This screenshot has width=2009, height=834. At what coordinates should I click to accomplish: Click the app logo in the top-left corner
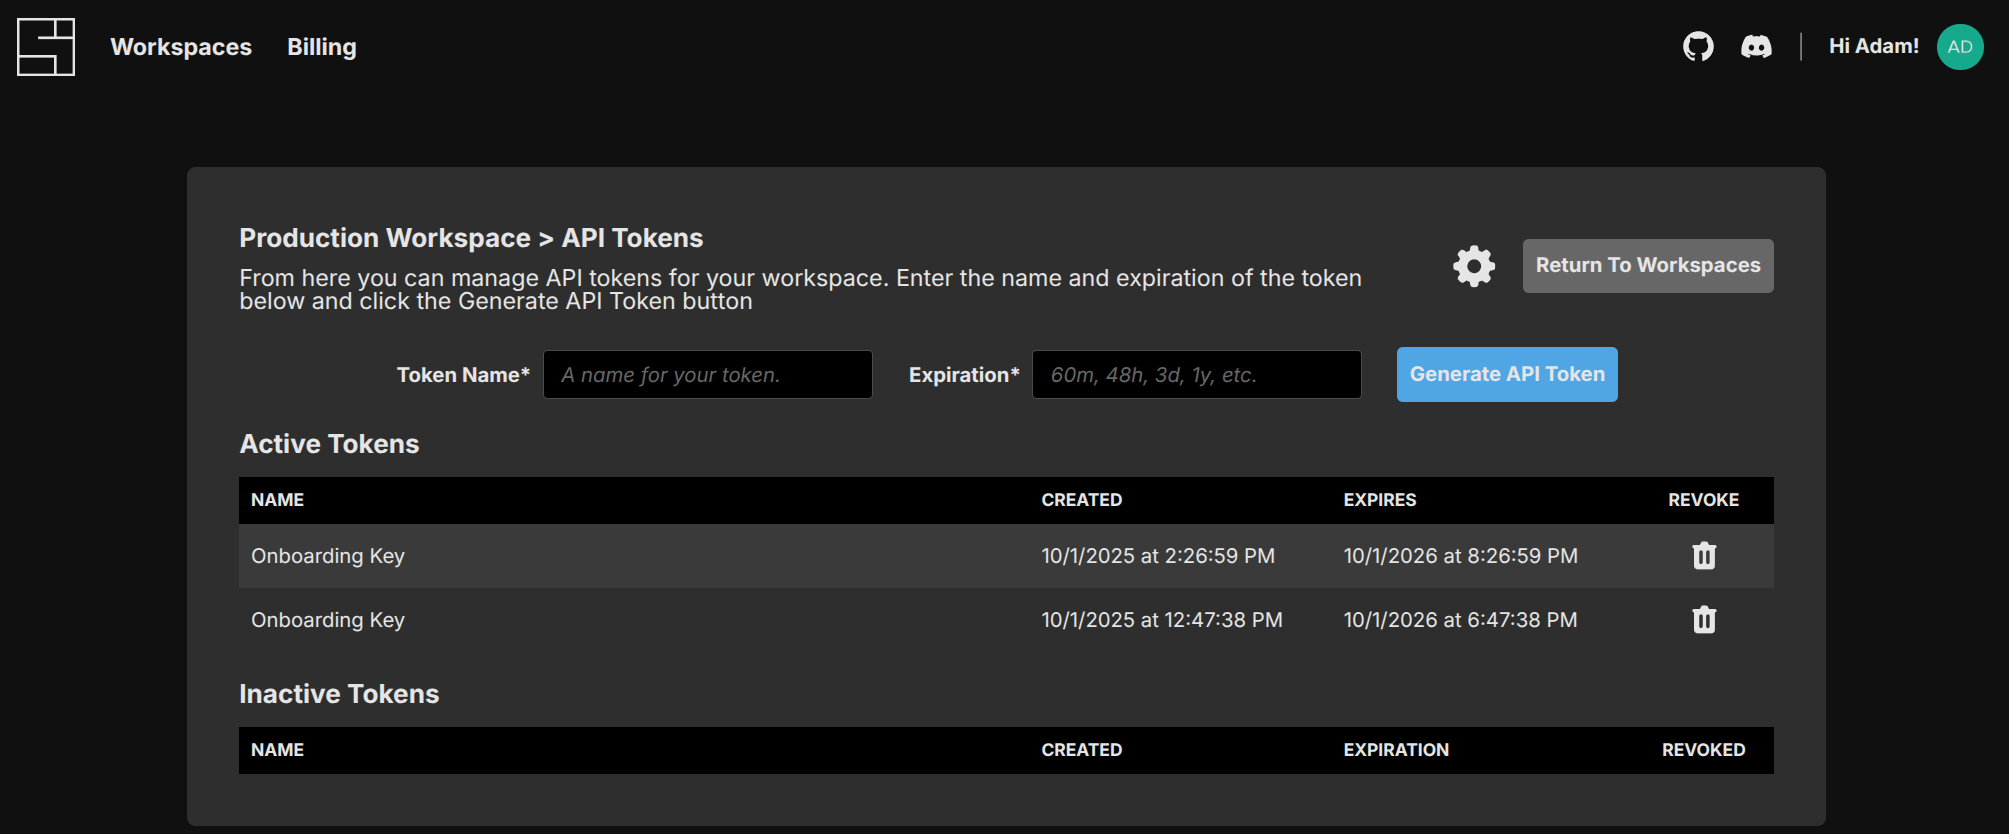(x=46, y=47)
